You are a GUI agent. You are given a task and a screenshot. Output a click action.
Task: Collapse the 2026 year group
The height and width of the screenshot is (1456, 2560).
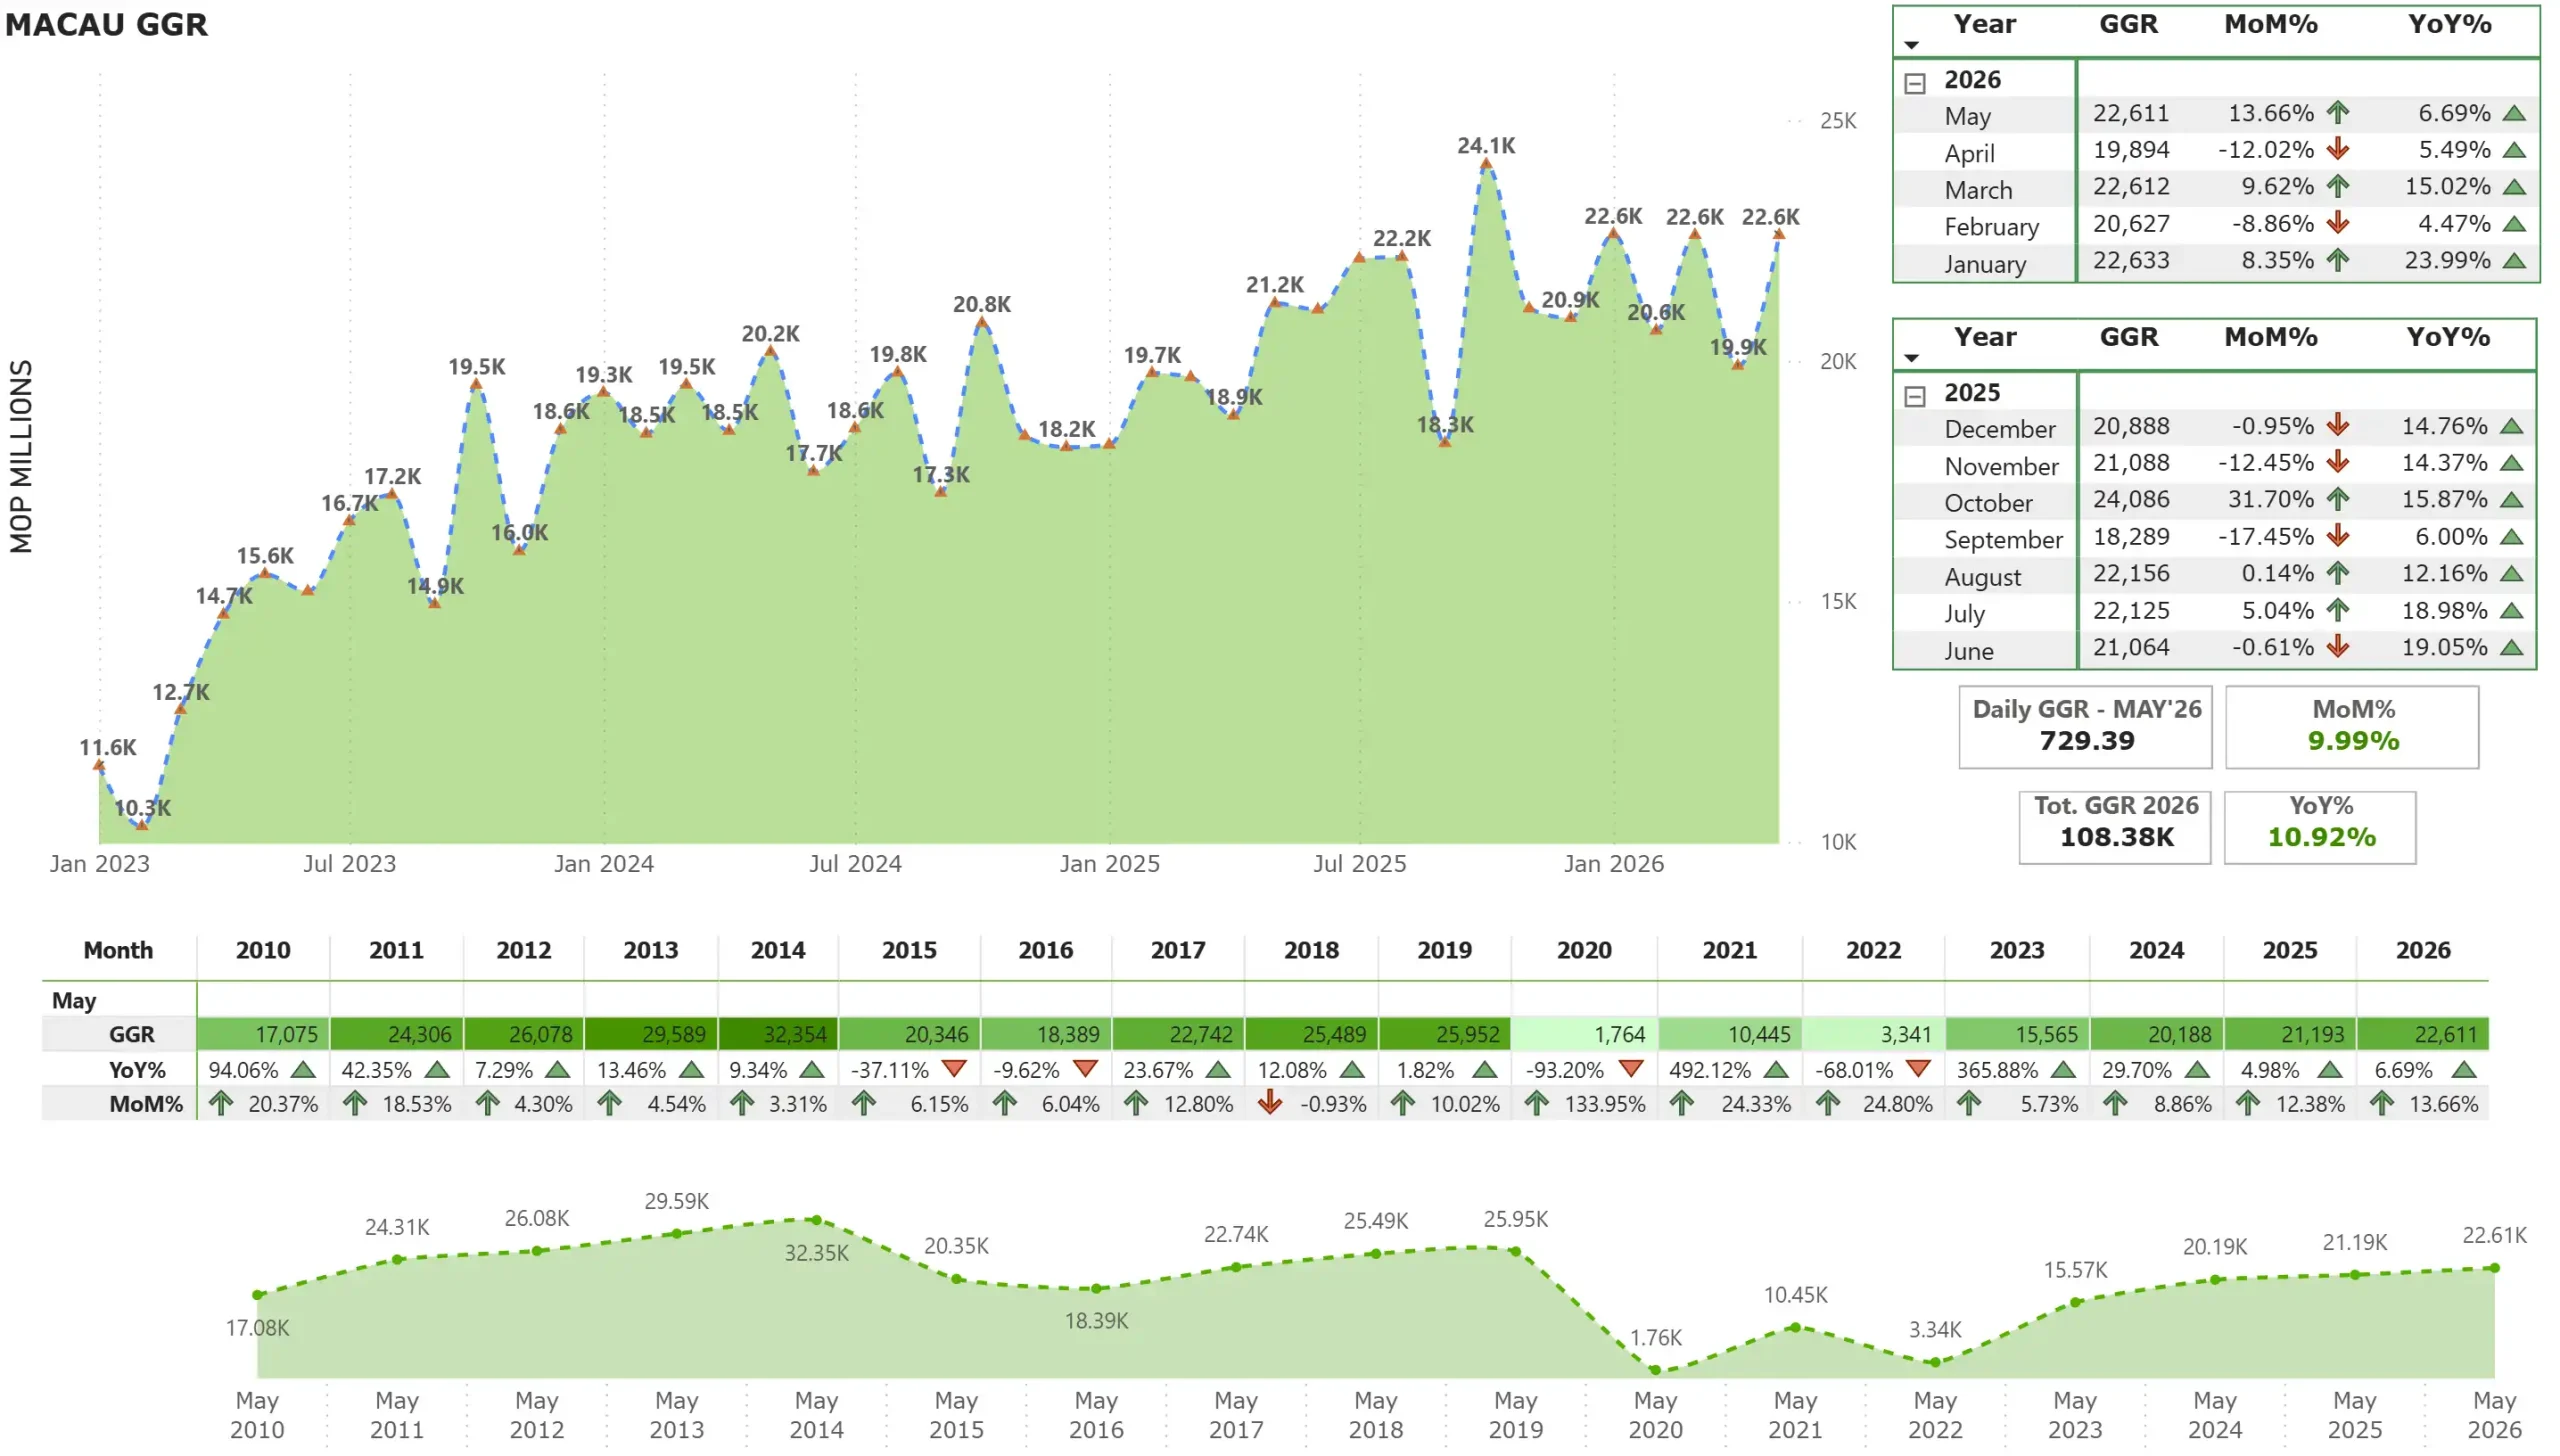[x=1915, y=83]
